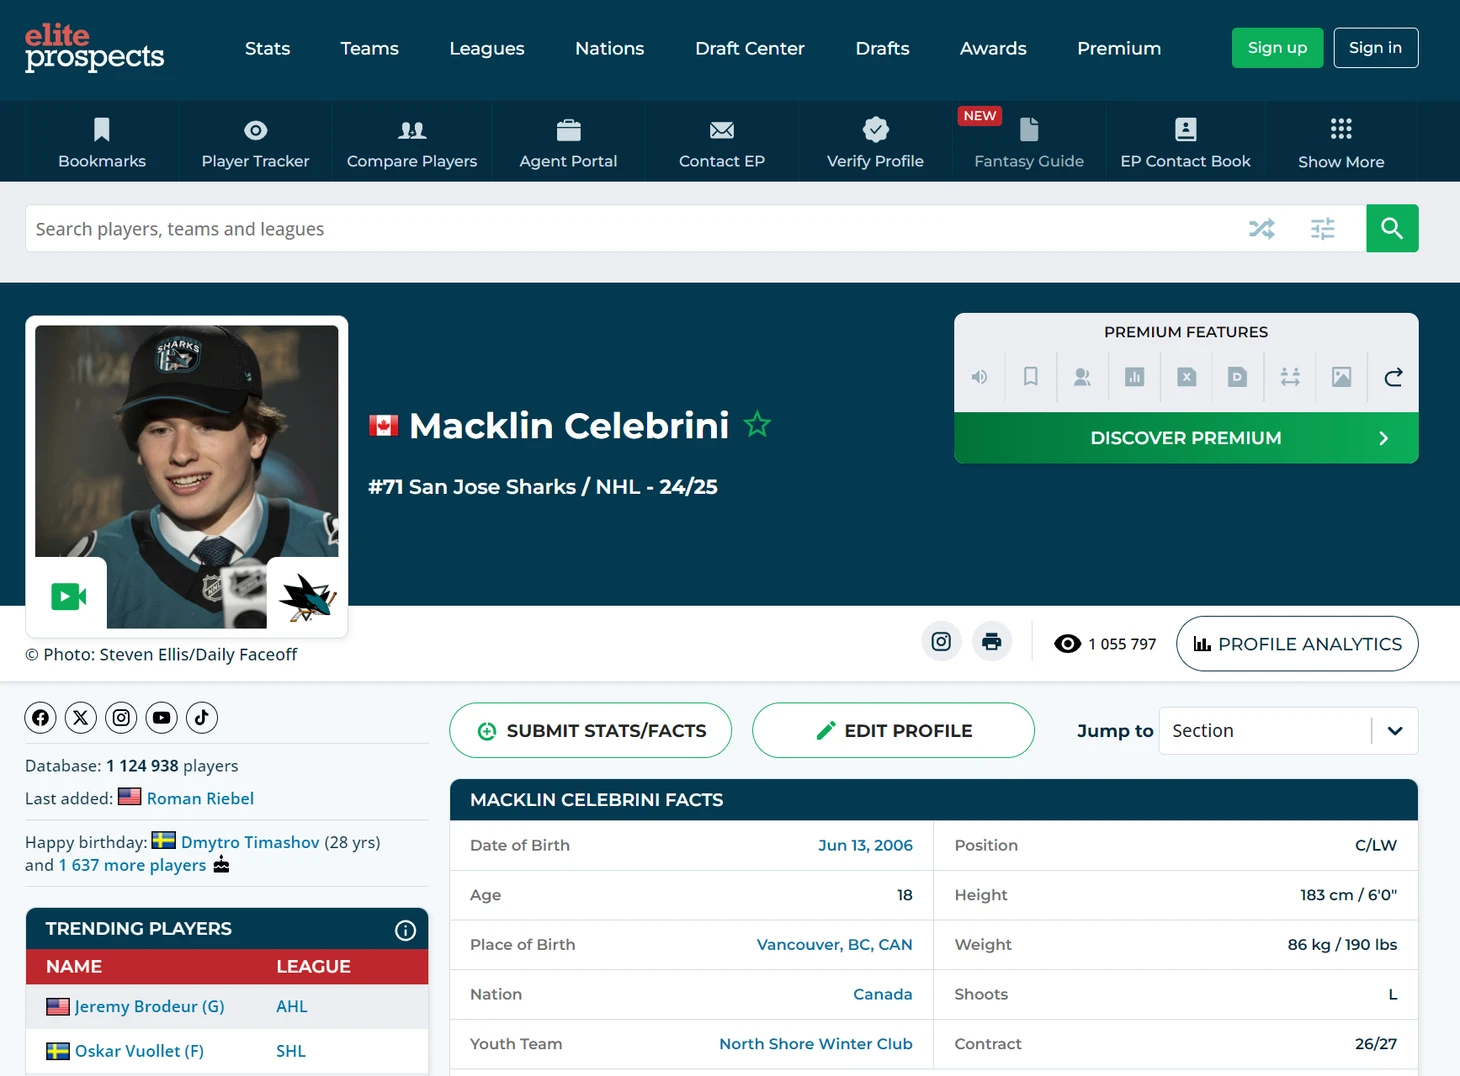Click the random player shuffle icon
1460x1076 pixels.
coord(1262,229)
